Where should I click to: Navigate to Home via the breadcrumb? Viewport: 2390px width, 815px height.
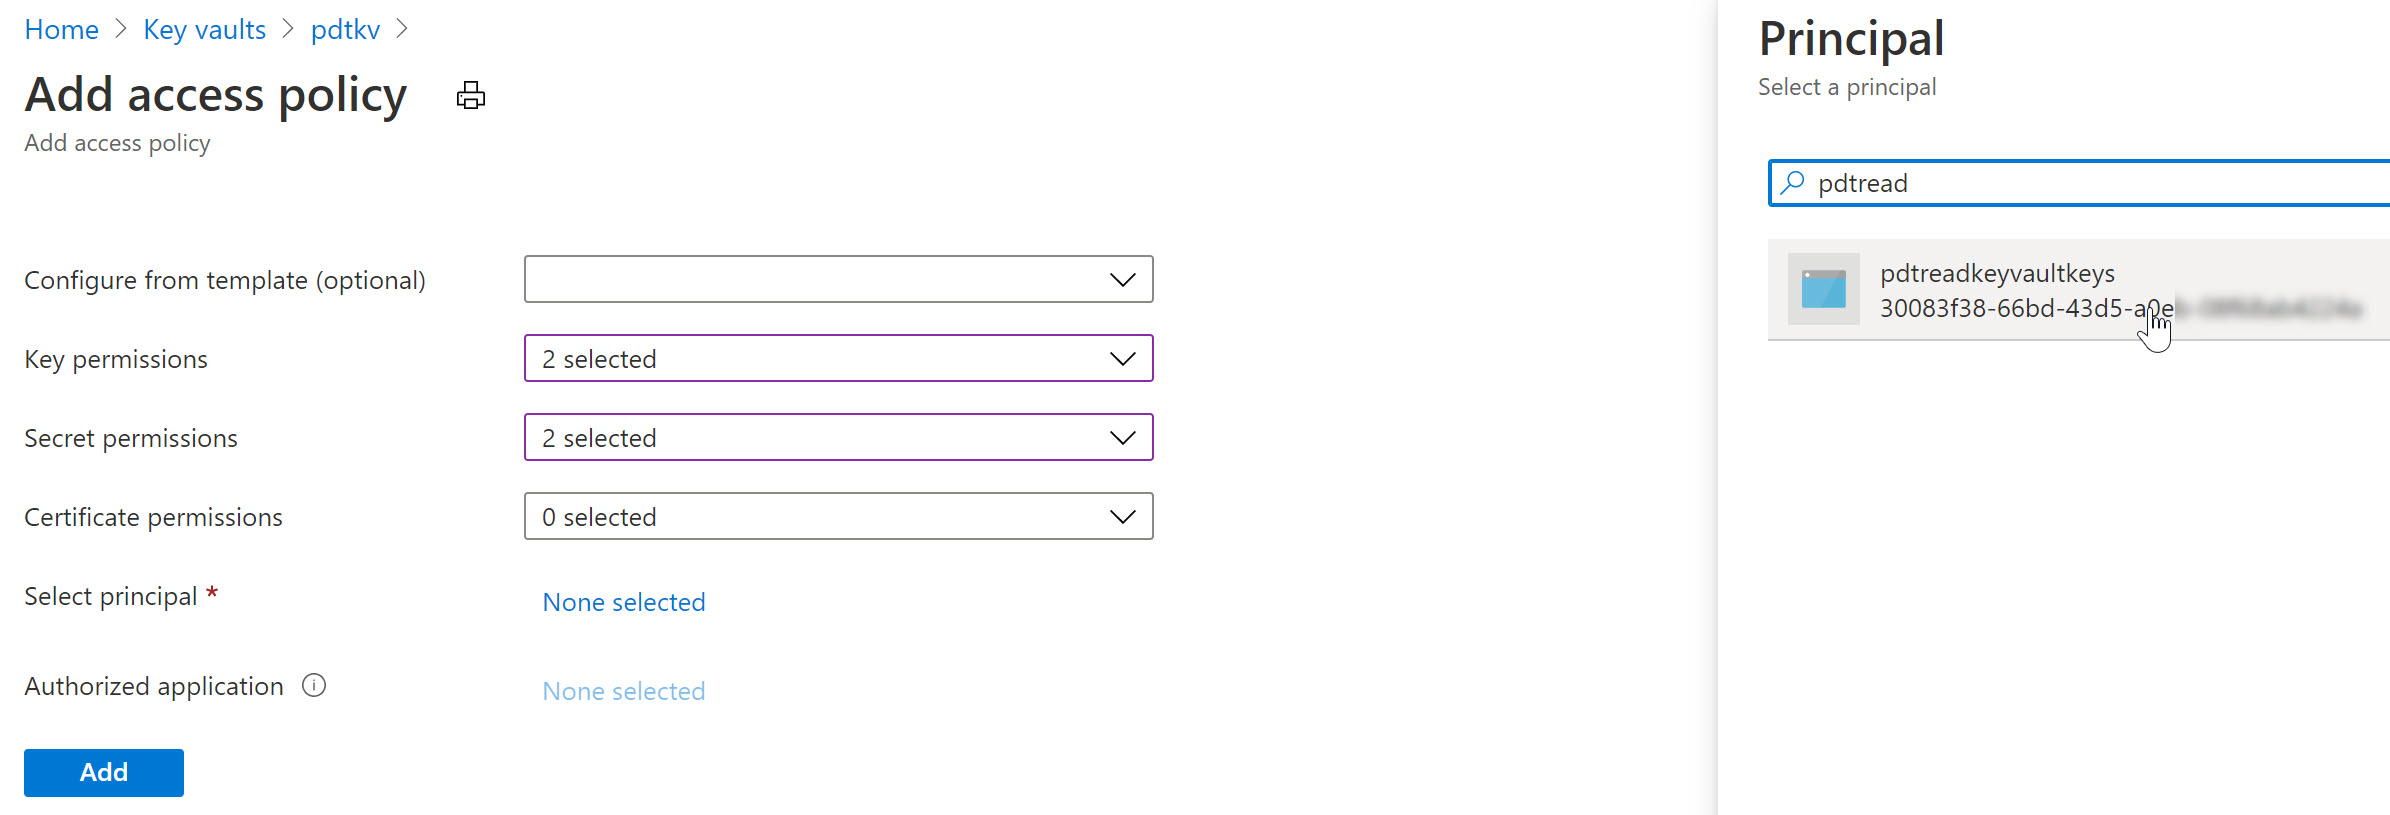61,29
